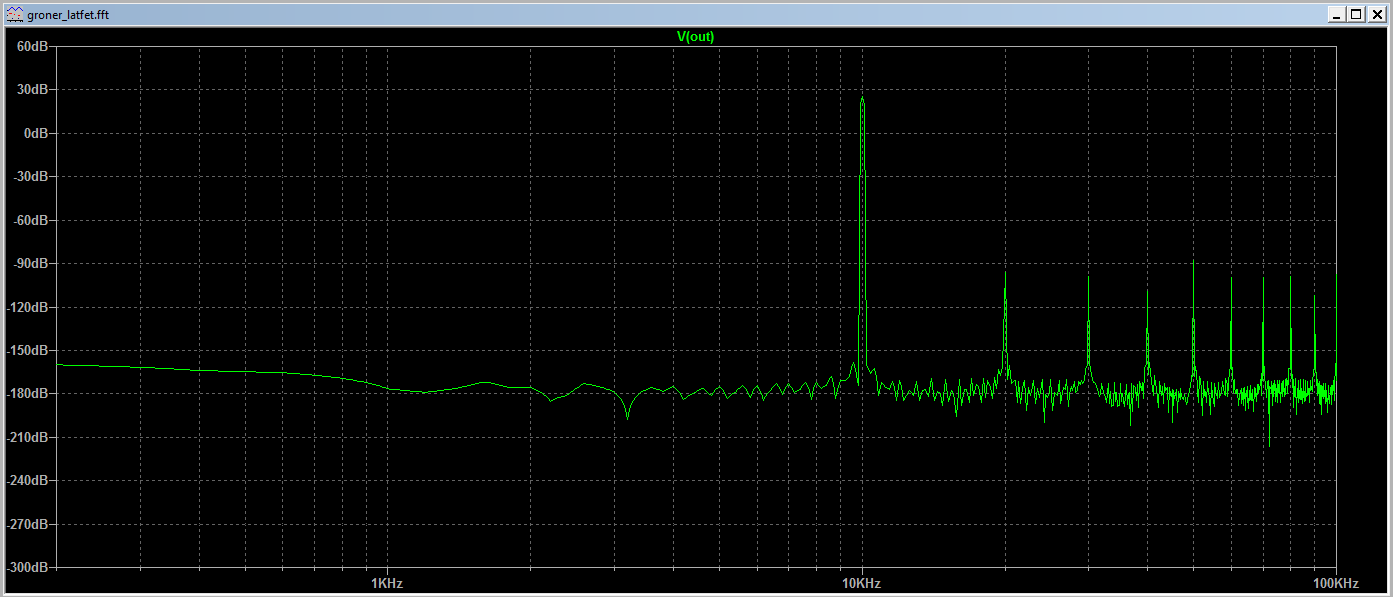This screenshot has width=1393, height=597.
Task: Maximize the FFT plot window
Action: pyautogui.click(x=1356, y=14)
